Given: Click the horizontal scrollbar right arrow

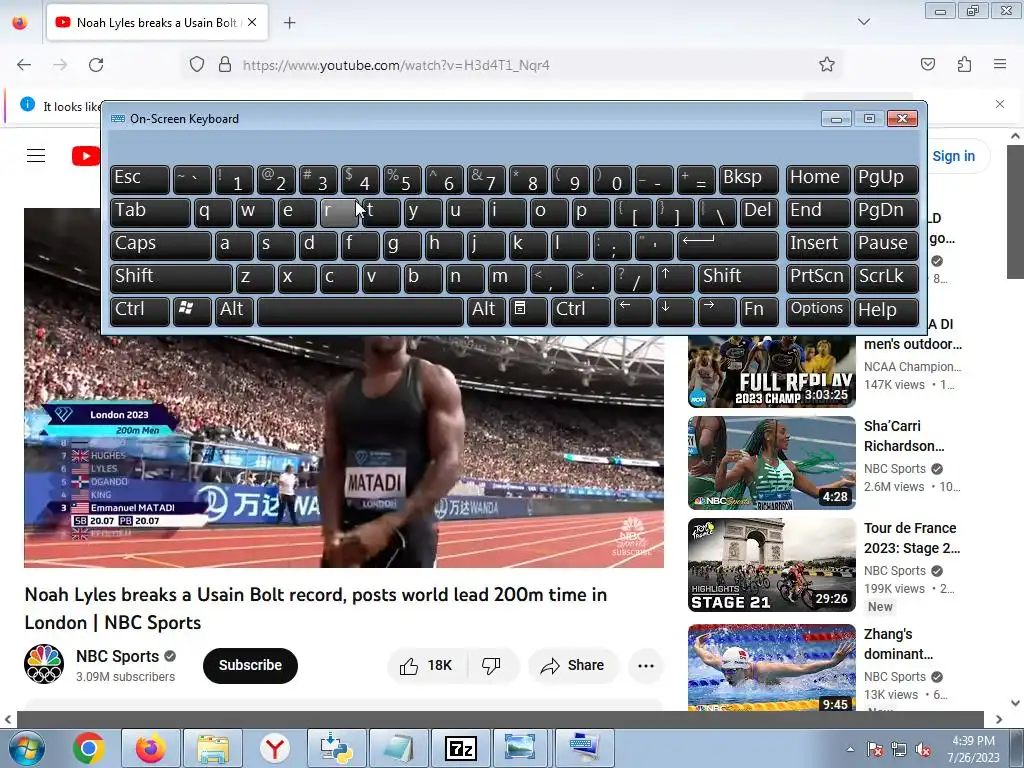Looking at the screenshot, I should [999, 719].
